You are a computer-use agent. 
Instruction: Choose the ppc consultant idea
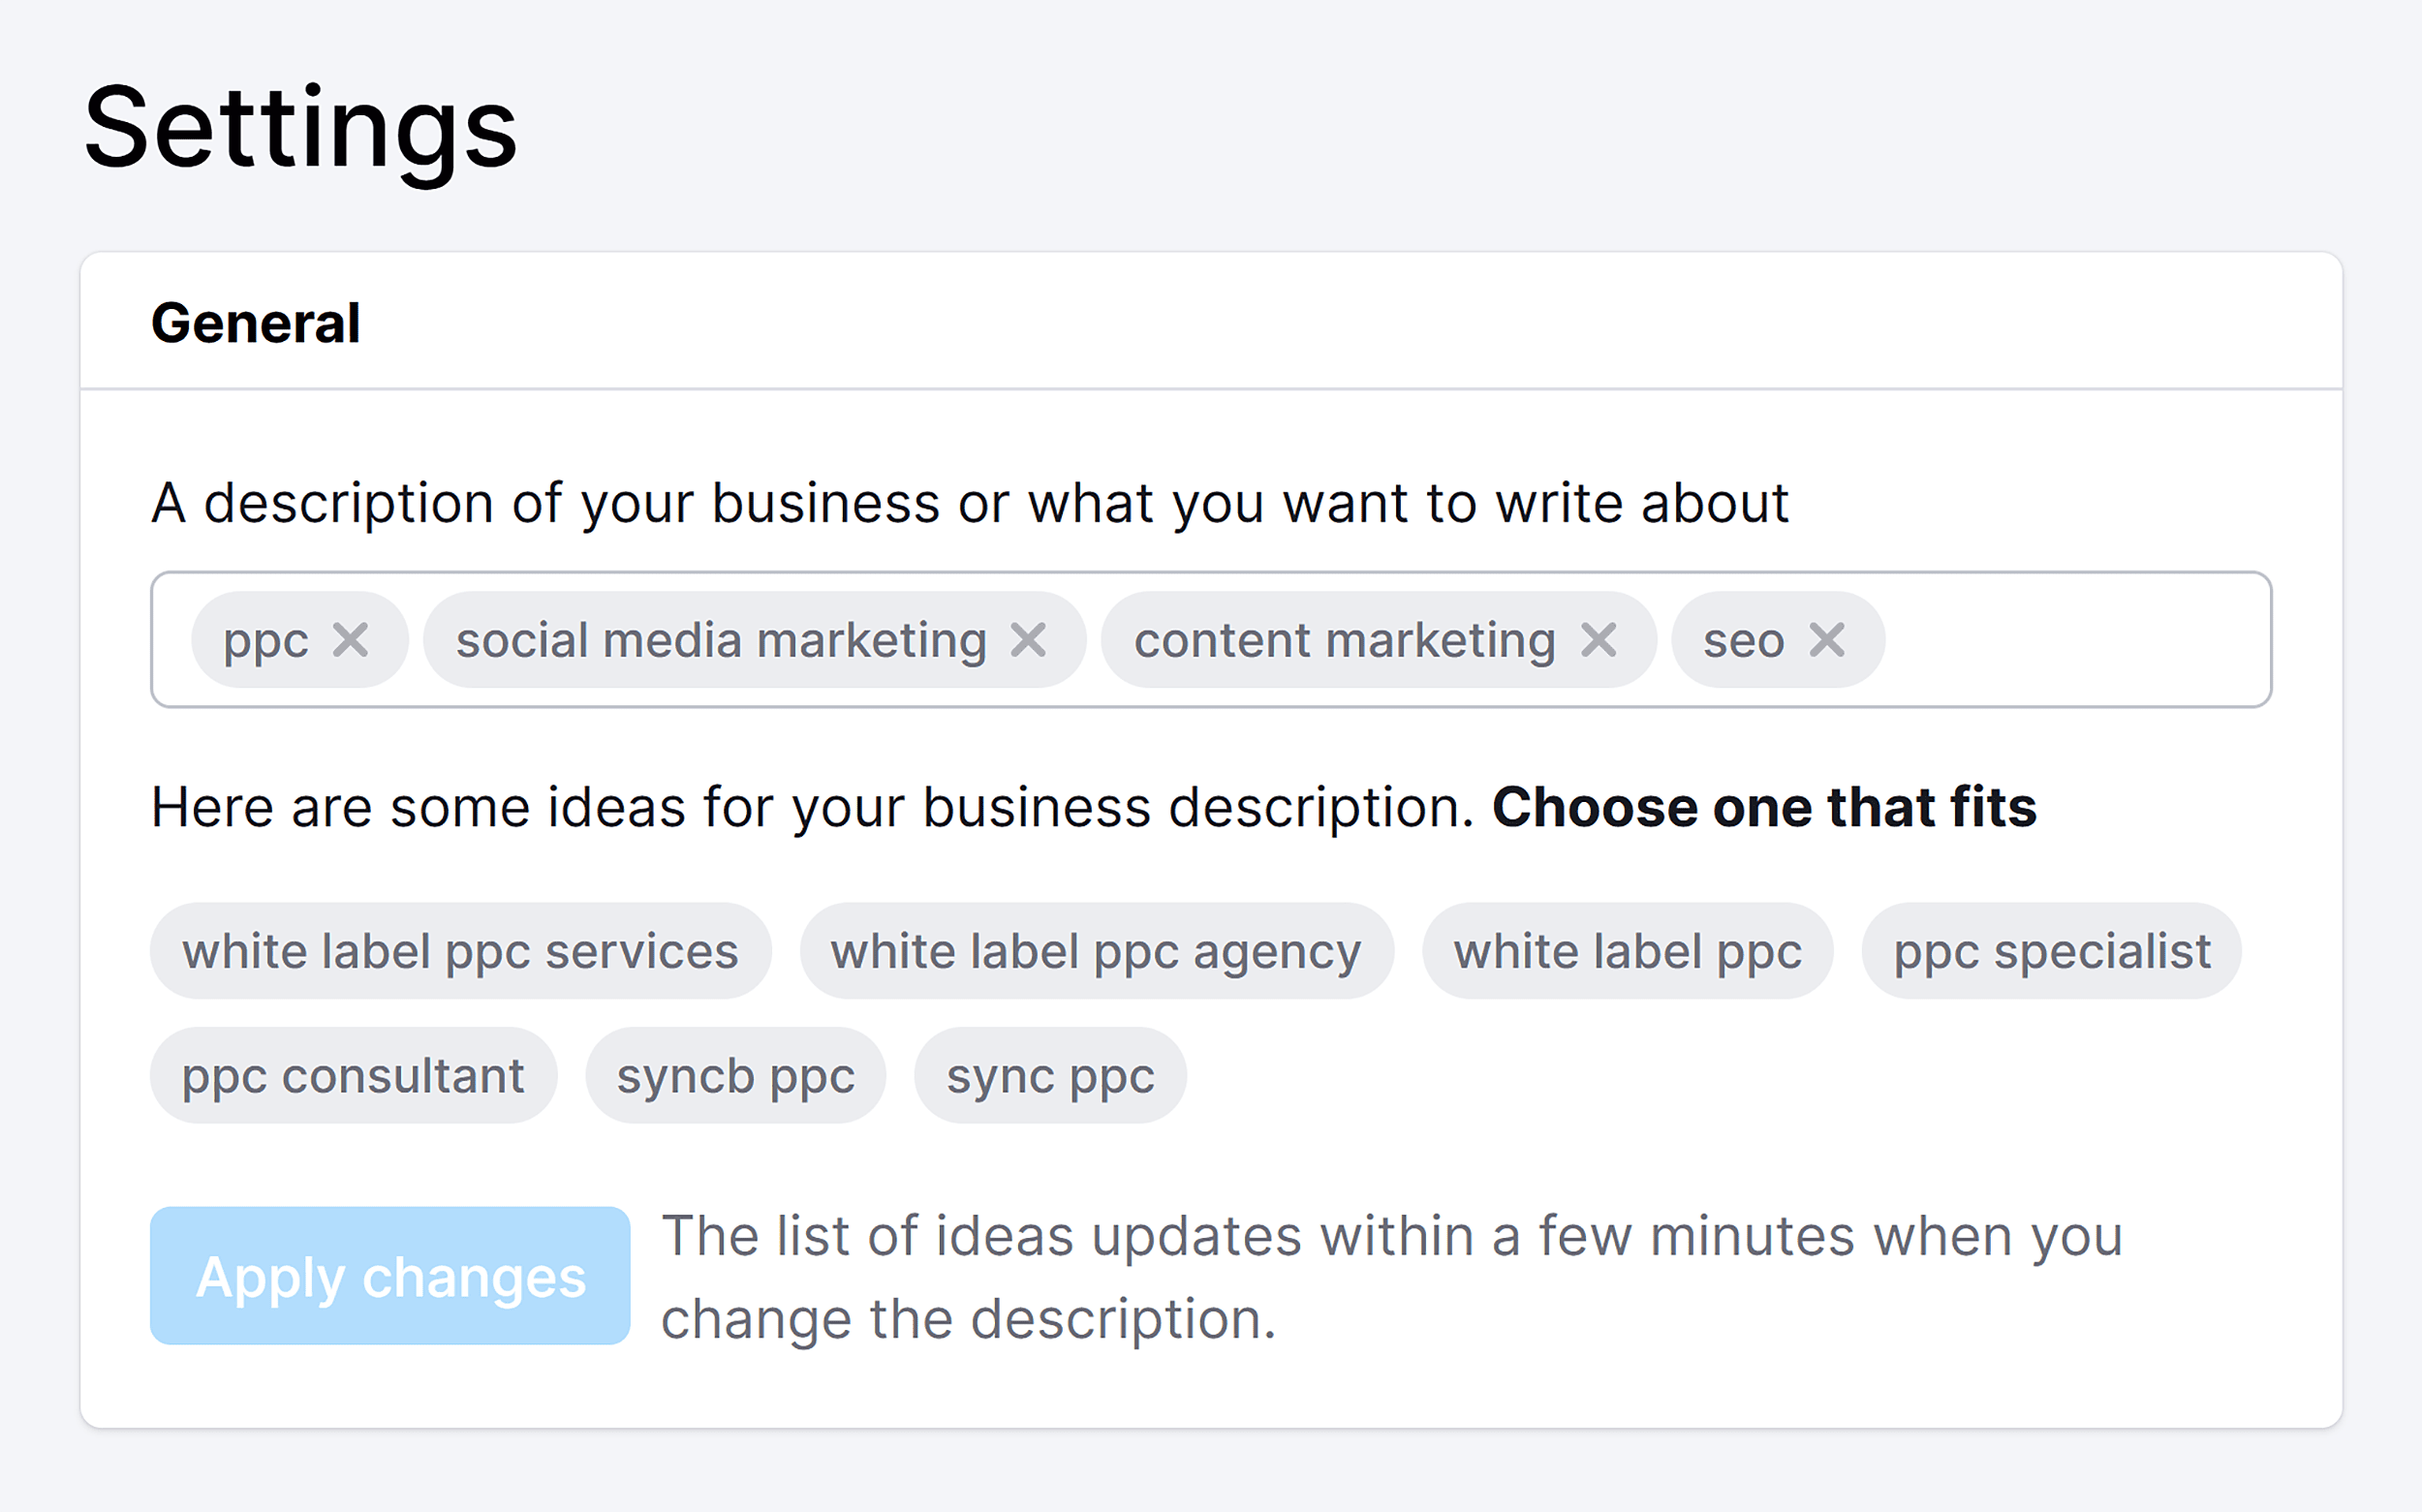click(x=353, y=1076)
